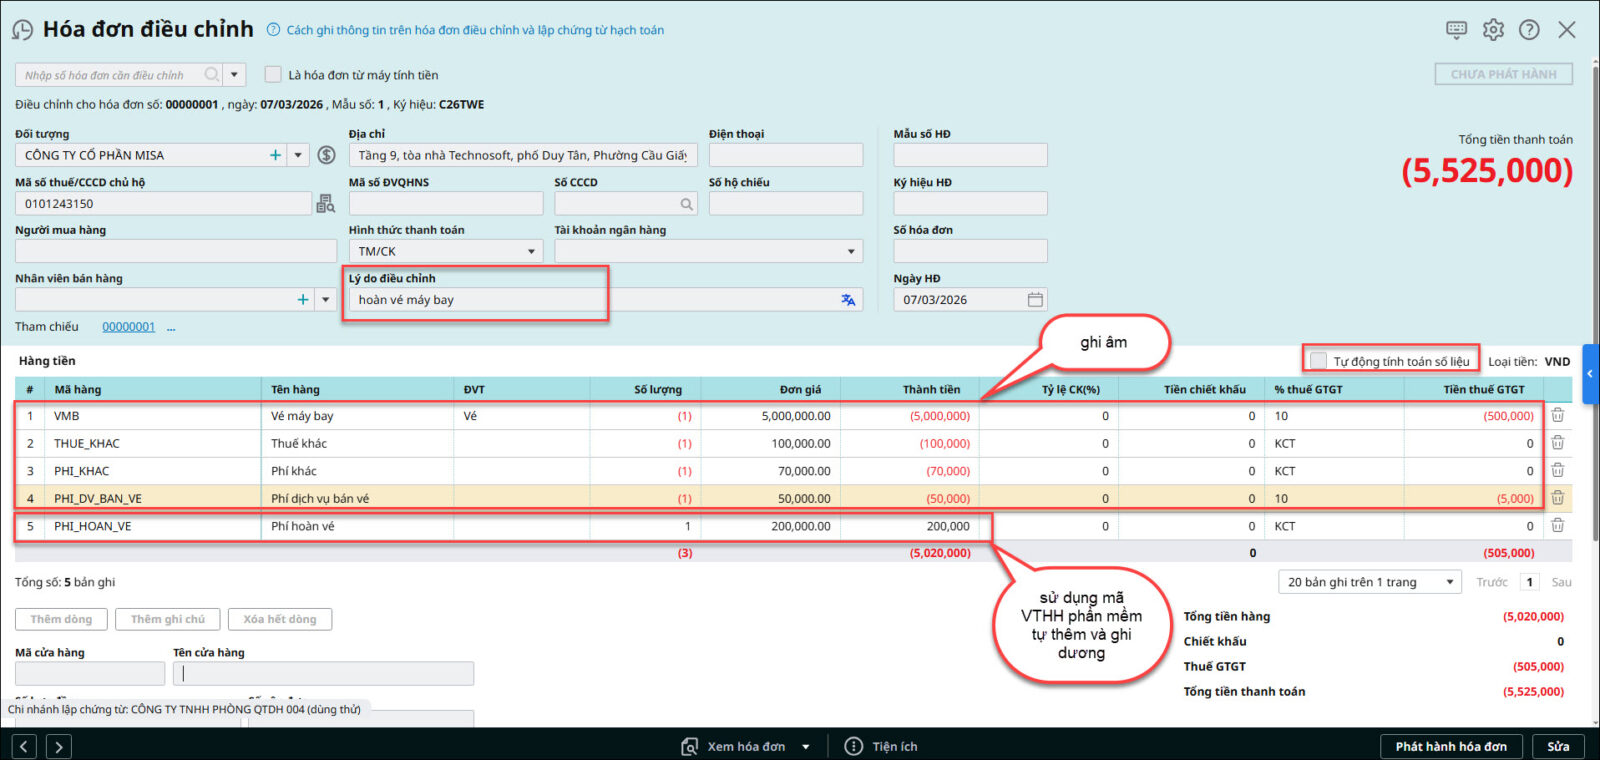This screenshot has height=760, width=1600.
Task: Click the tax code lookup icon
Action: (325, 204)
